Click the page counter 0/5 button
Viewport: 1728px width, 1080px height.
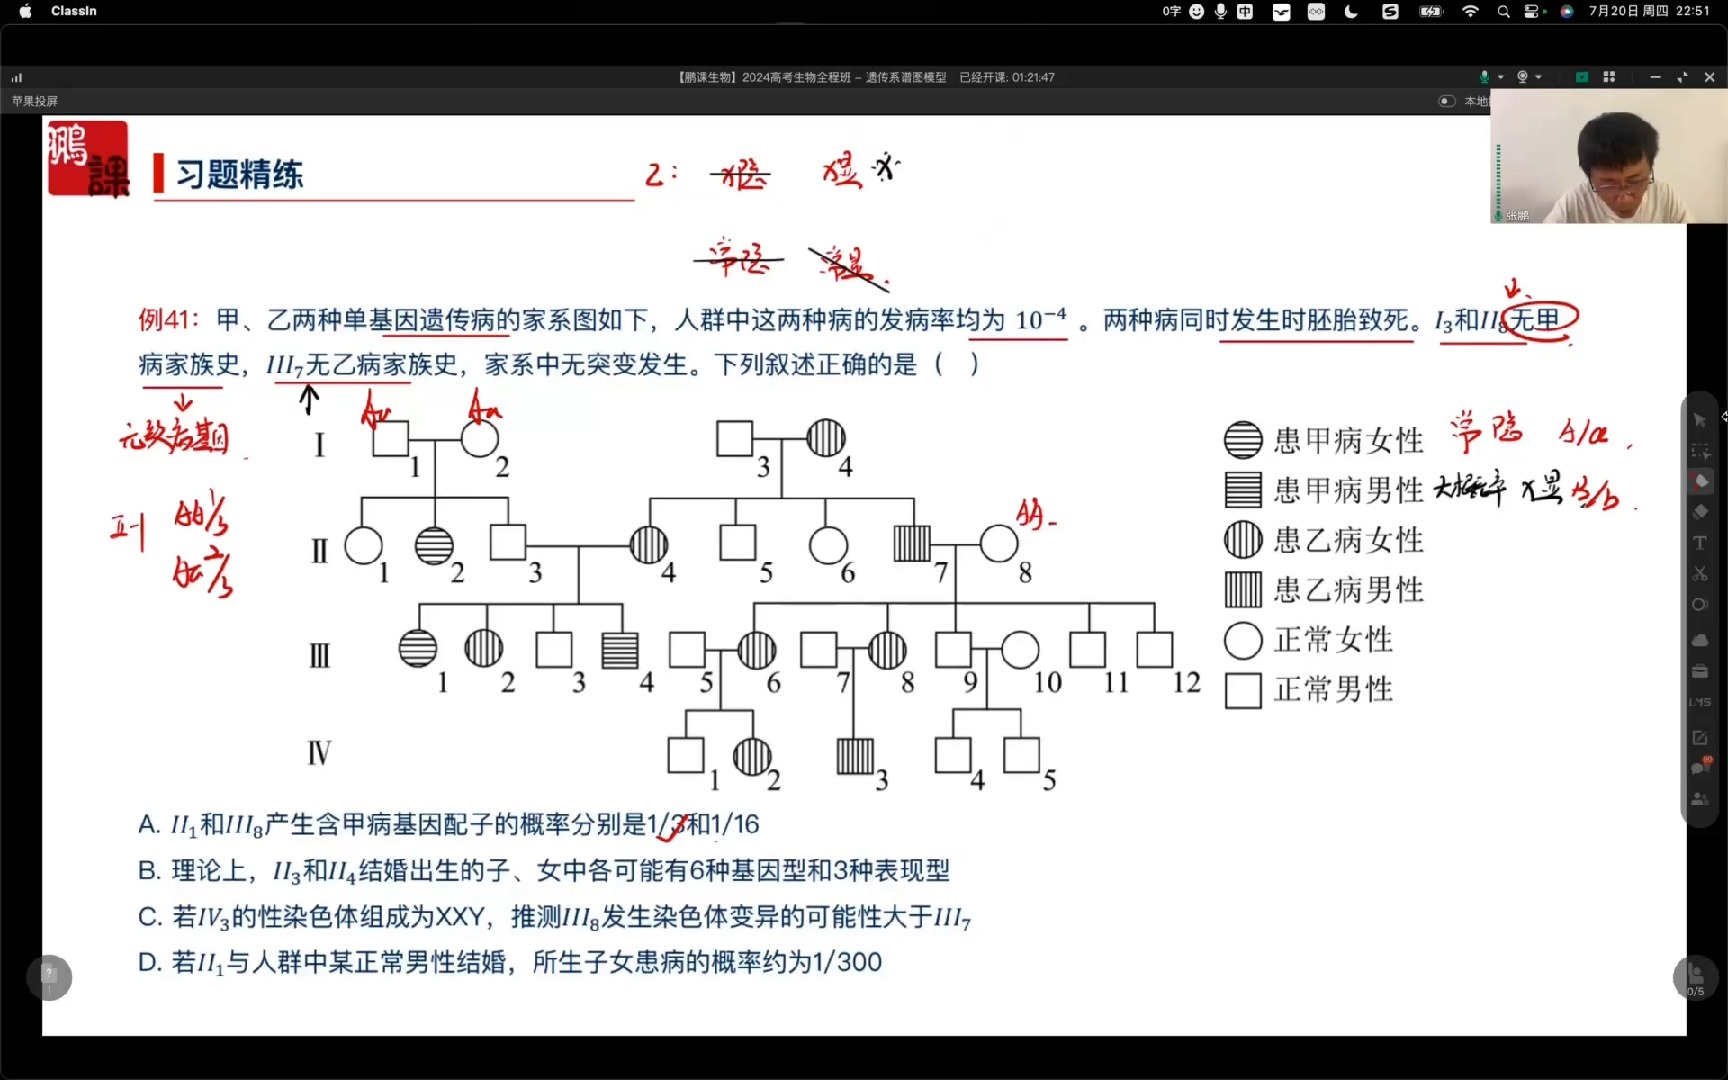pyautogui.click(x=1695, y=978)
